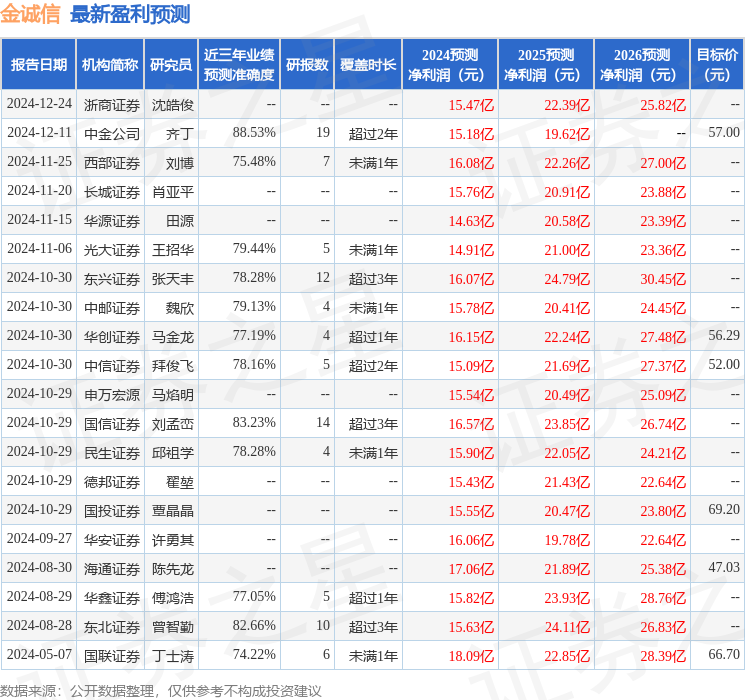Select the 中信证券 institution cell
This screenshot has width=745, height=700.
pyautogui.click(x=112, y=365)
